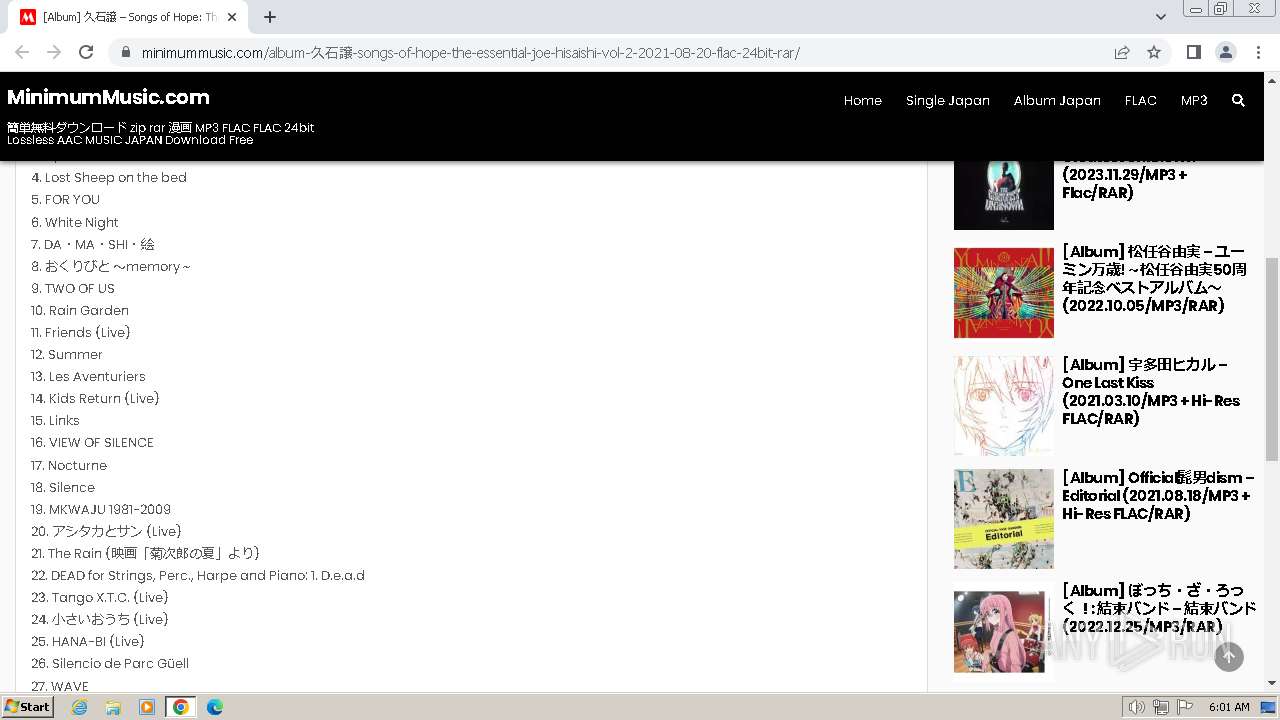Open the site search magnifier icon
Screen dimensions: 1280x720
pos(1238,101)
